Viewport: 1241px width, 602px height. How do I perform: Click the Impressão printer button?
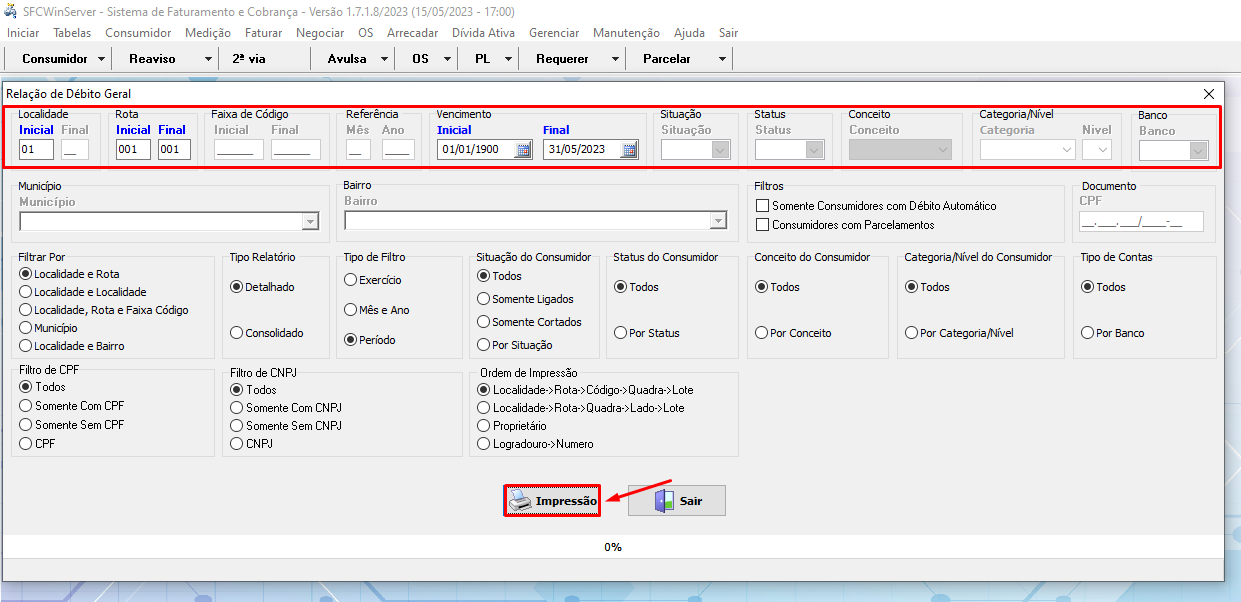pos(552,500)
